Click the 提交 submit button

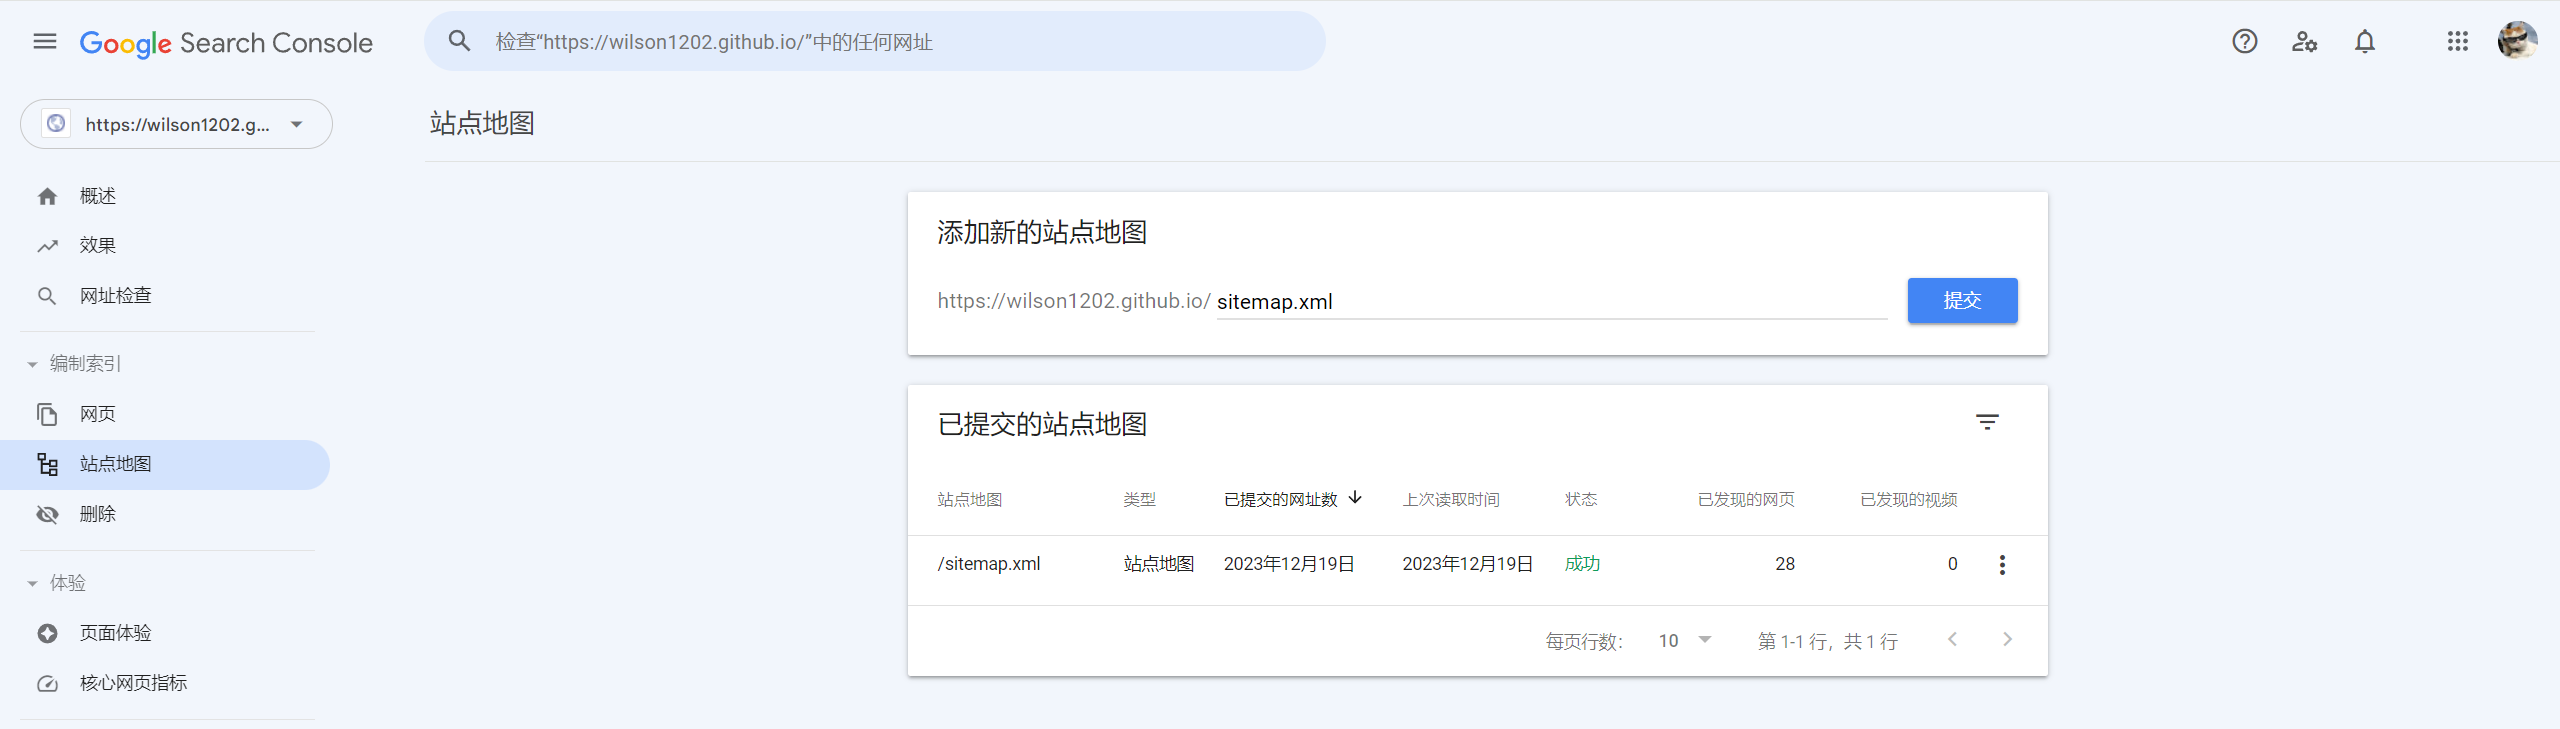coord(1961,301)
